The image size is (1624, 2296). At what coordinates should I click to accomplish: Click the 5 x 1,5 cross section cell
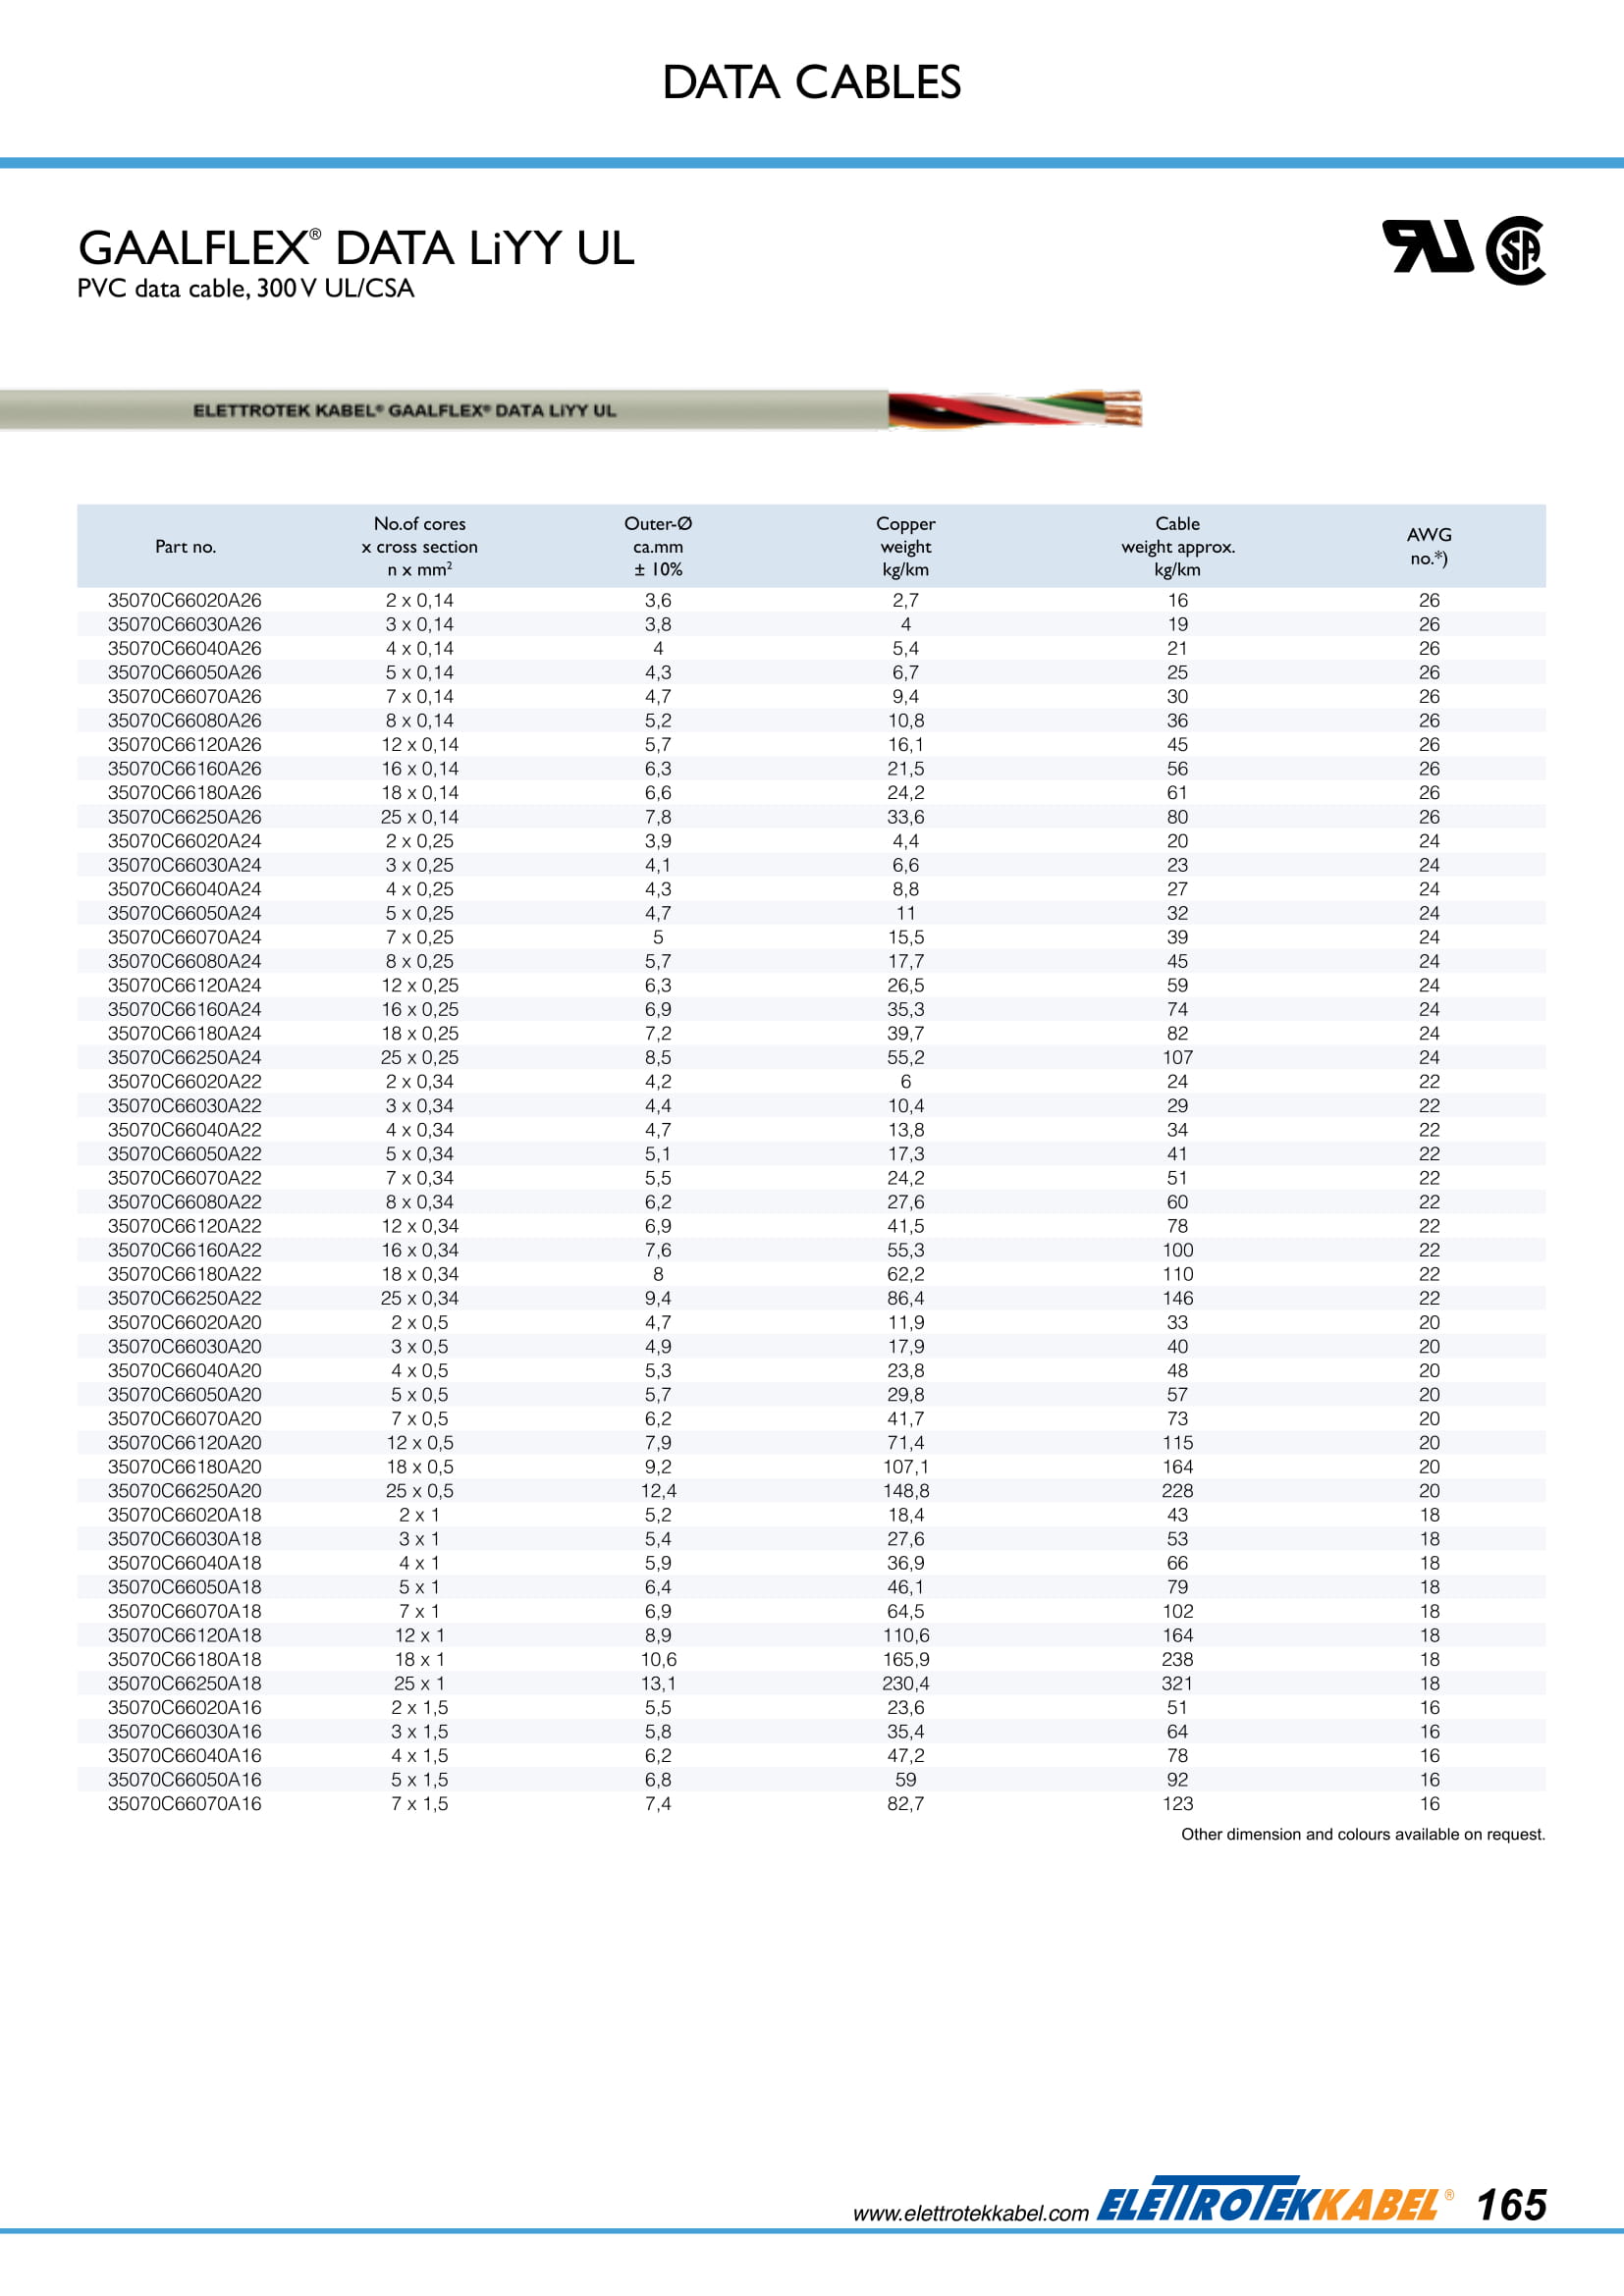(420, 1780)
